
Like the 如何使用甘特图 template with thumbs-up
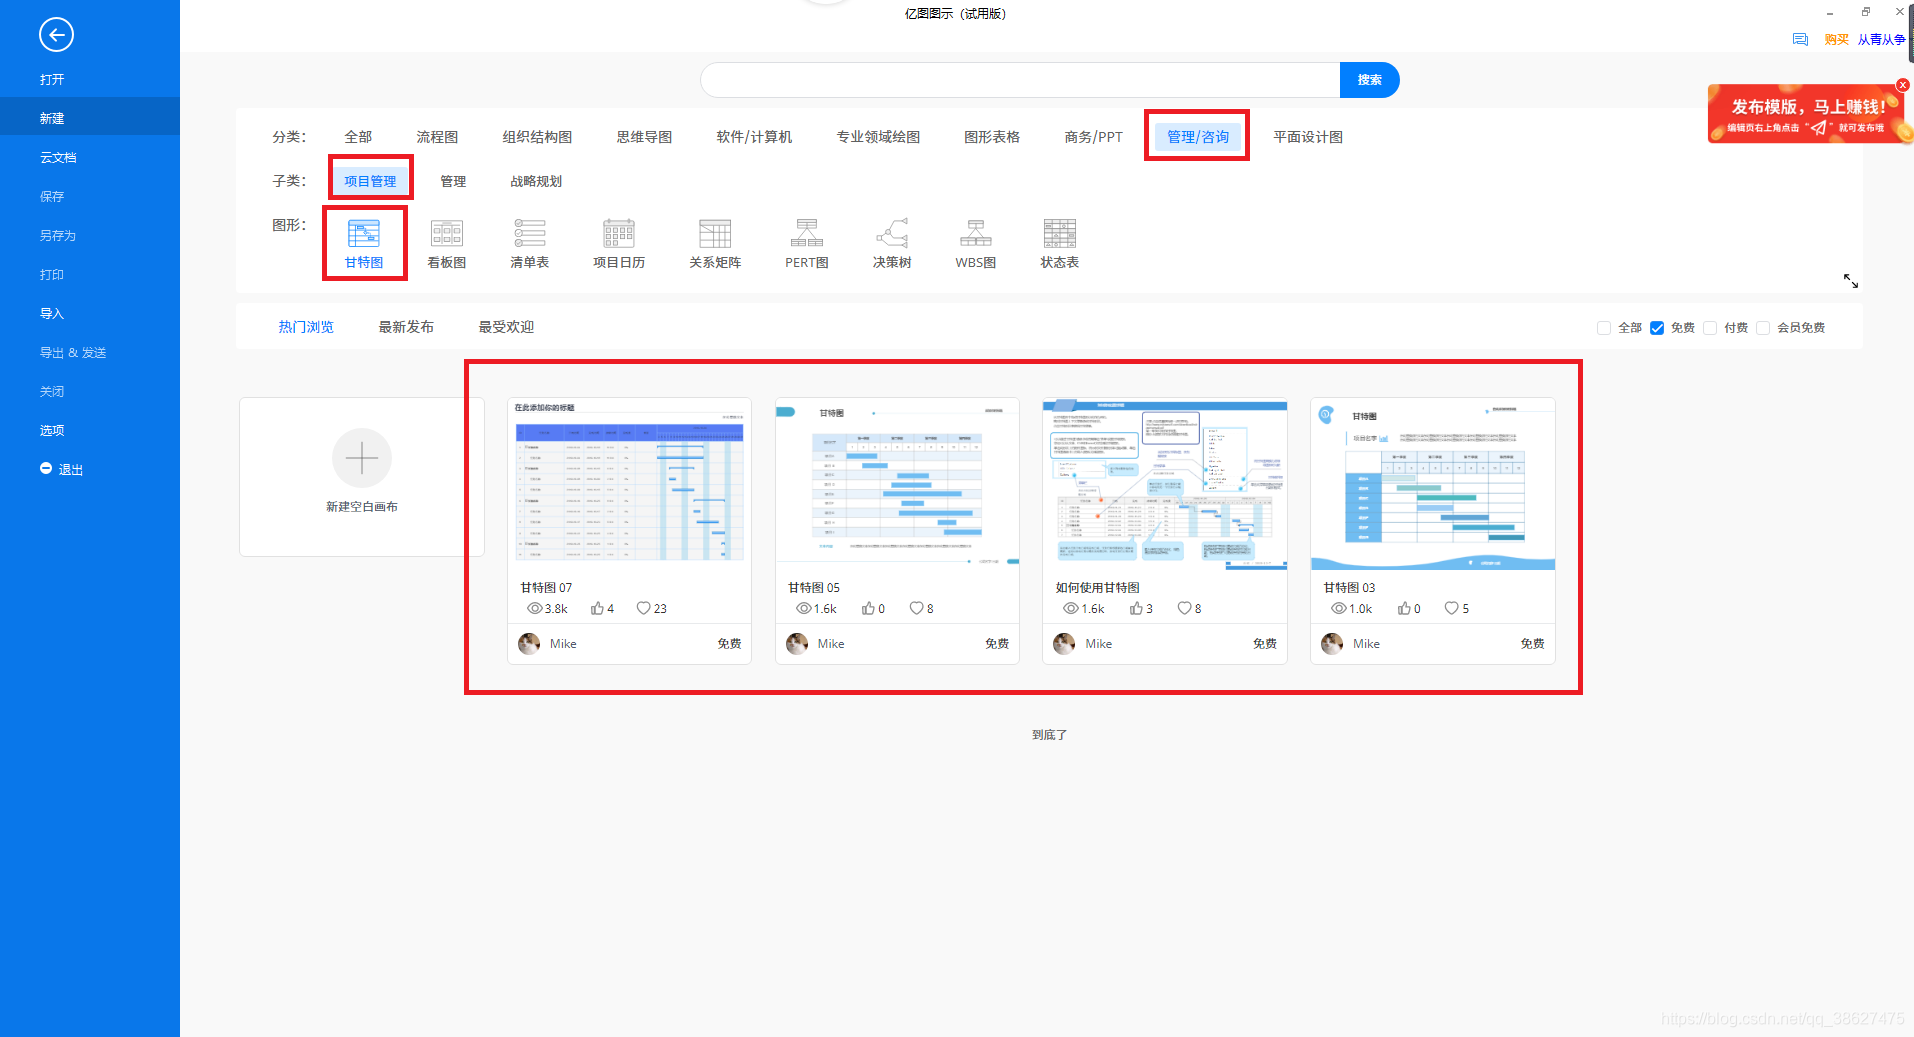click(1136, 608)
